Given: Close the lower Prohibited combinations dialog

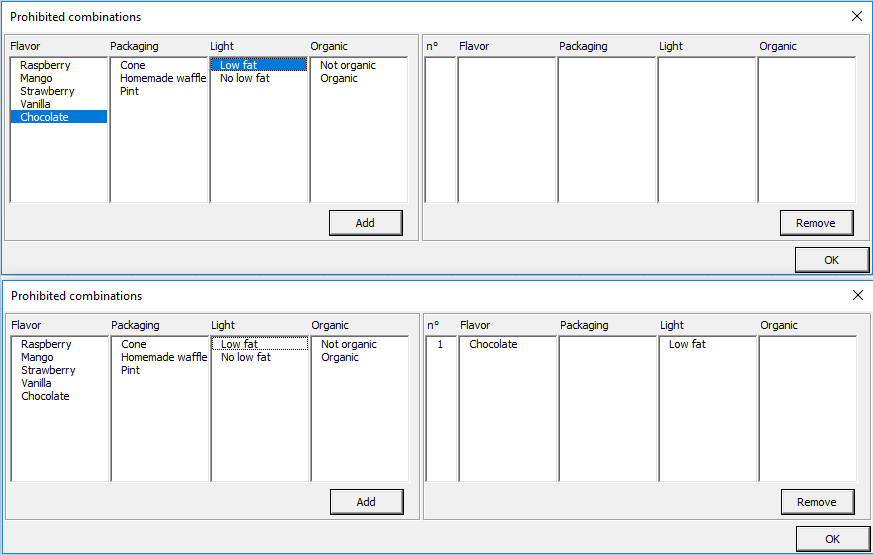Looking at the screenshot, I should pyautogui.click(x=856, y=296).
